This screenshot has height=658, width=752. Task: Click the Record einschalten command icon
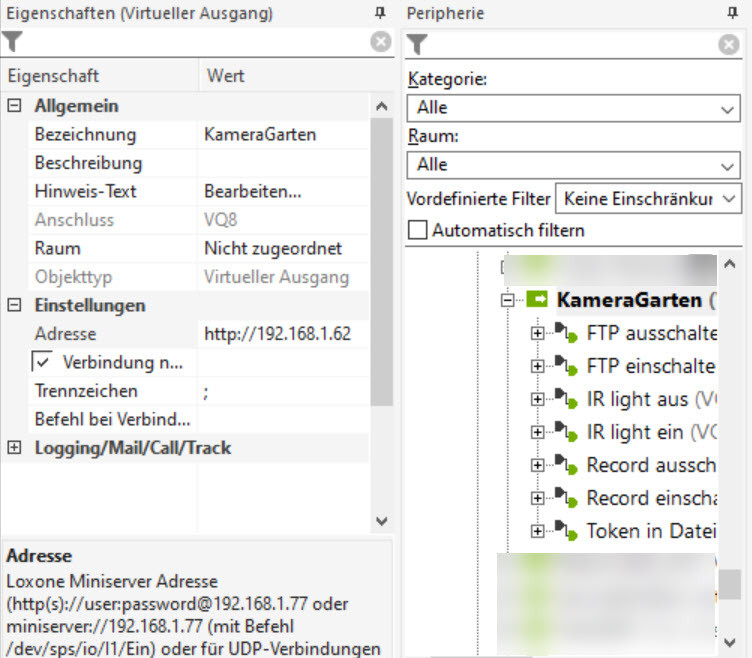pos(566,498)
